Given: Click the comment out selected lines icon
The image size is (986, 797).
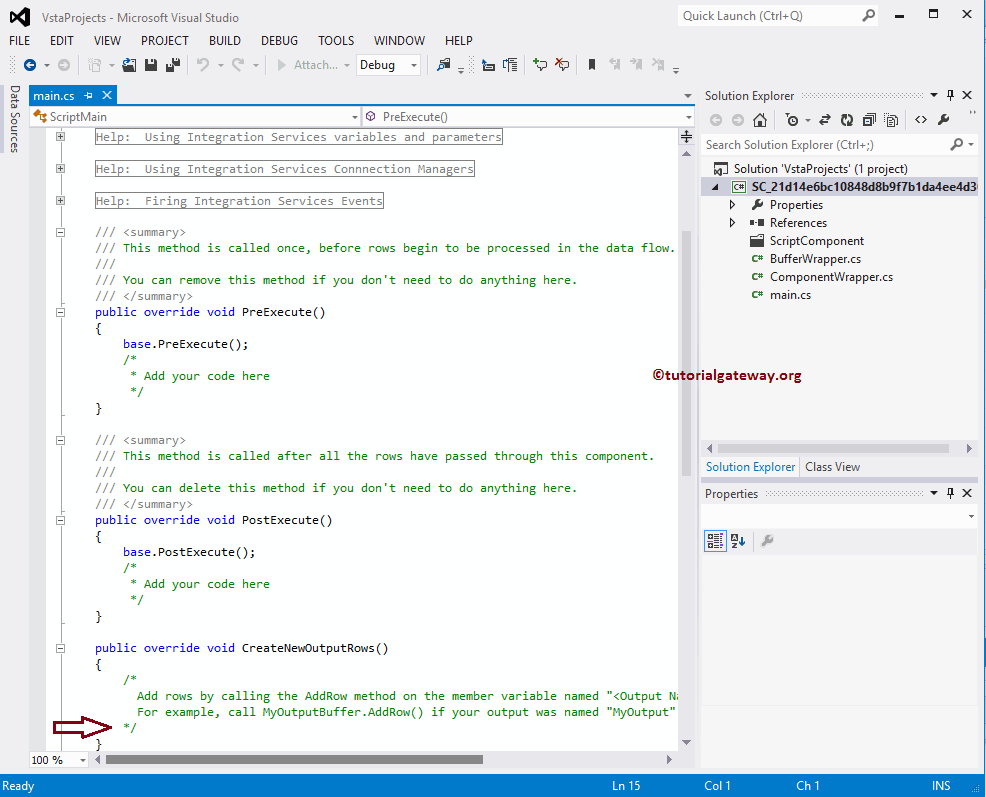Looking at the screenshot, I should pyautogui.click(x=540, y=65).
